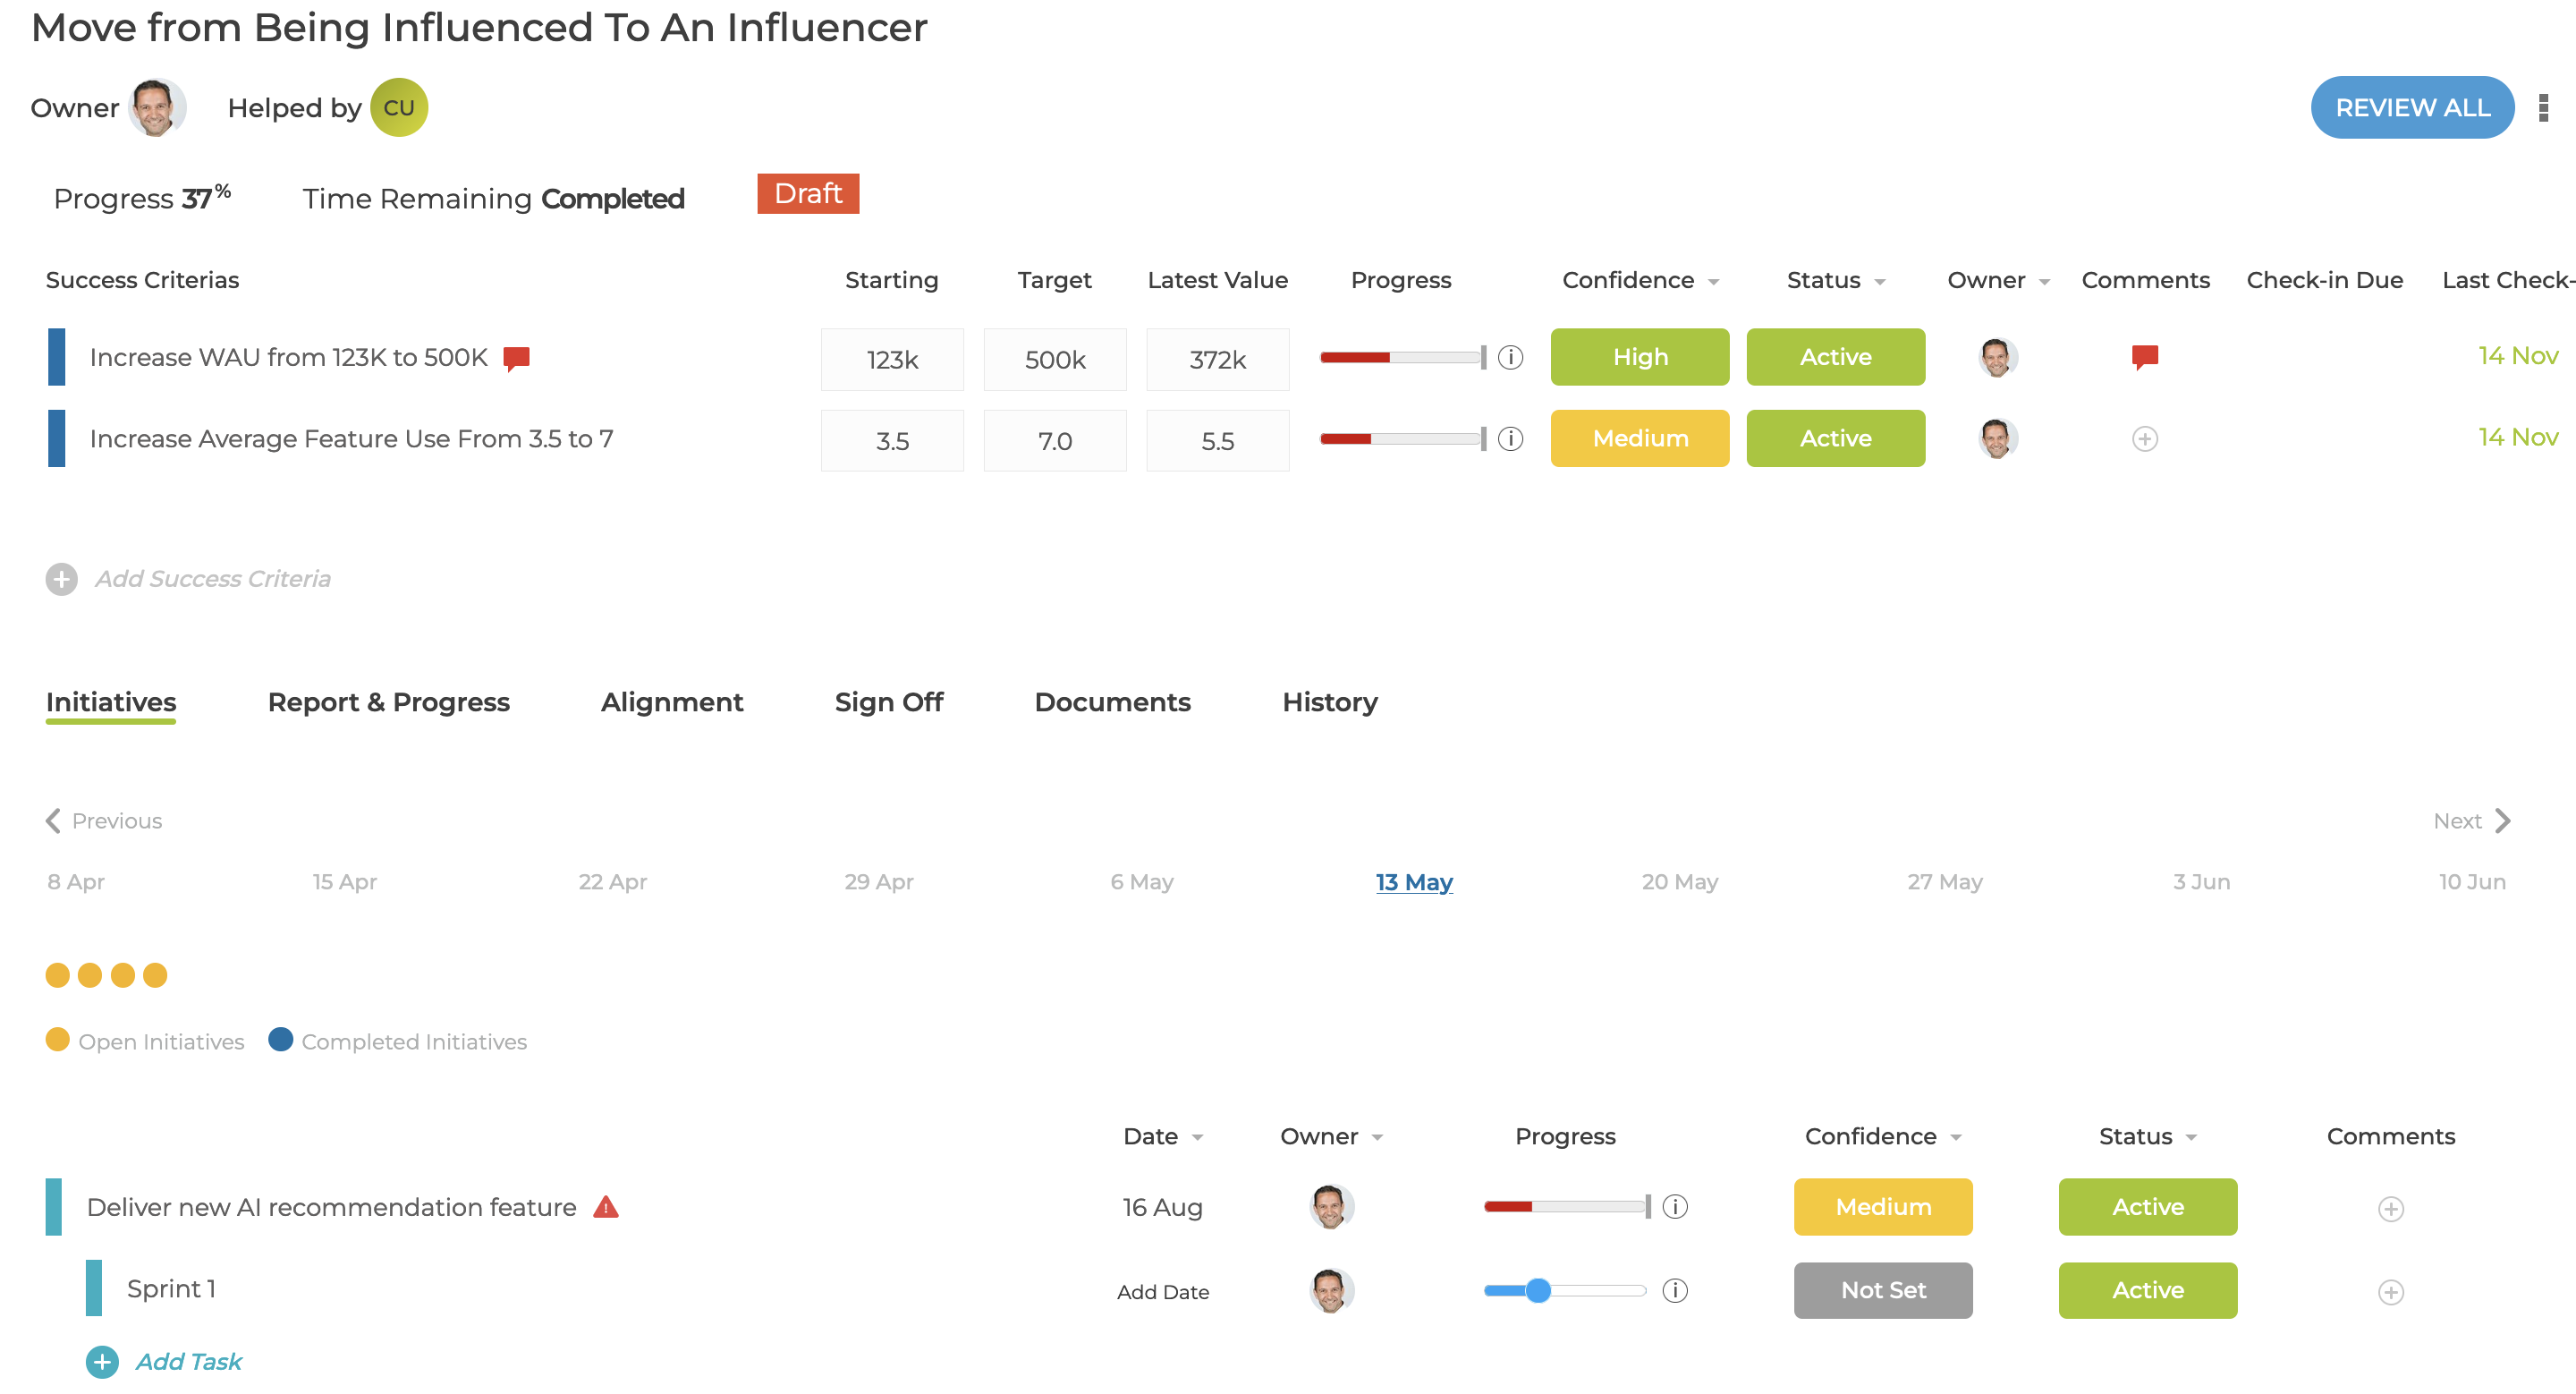Toggle the High confidence badge
The image size is (2576, 1394).
pyautogui.click(x=1640, y=357)
